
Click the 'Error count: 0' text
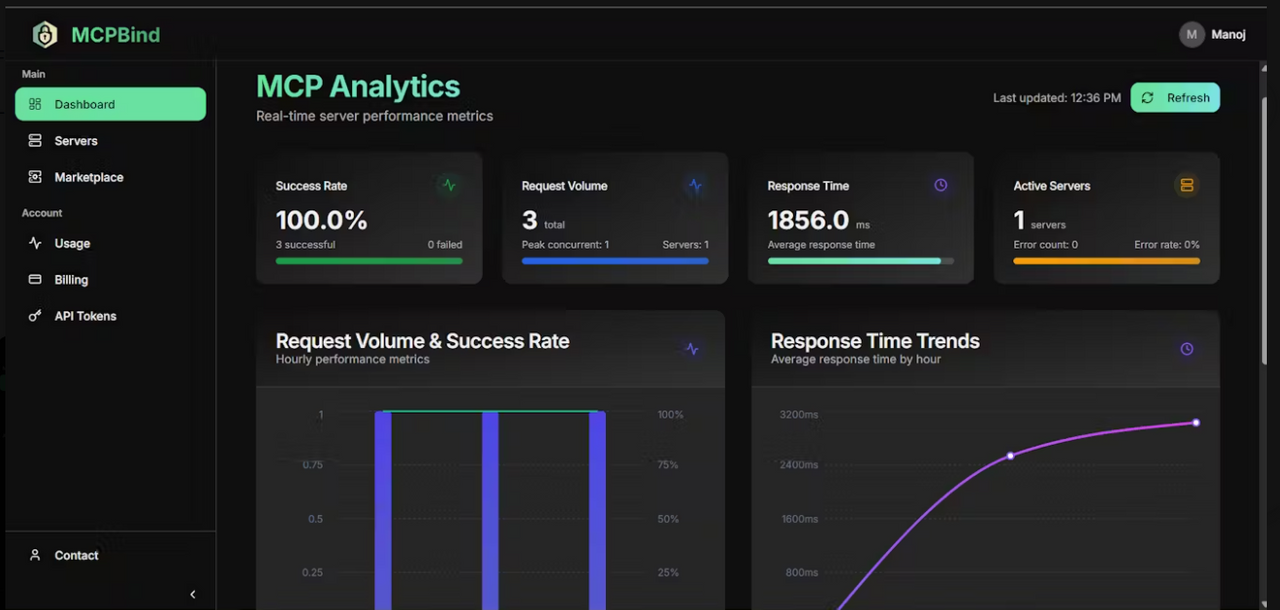point(1046,244)
